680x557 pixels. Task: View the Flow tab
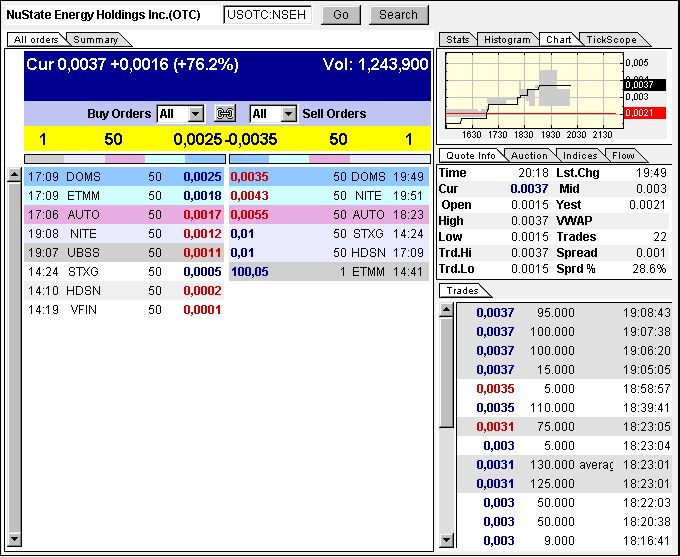(623, 156)
